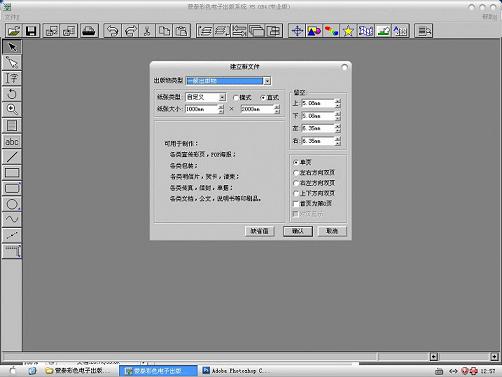Open the 纸张类型 dropdown arrow
The height and width of the screenshot is (377, 502).
point(222,97)
